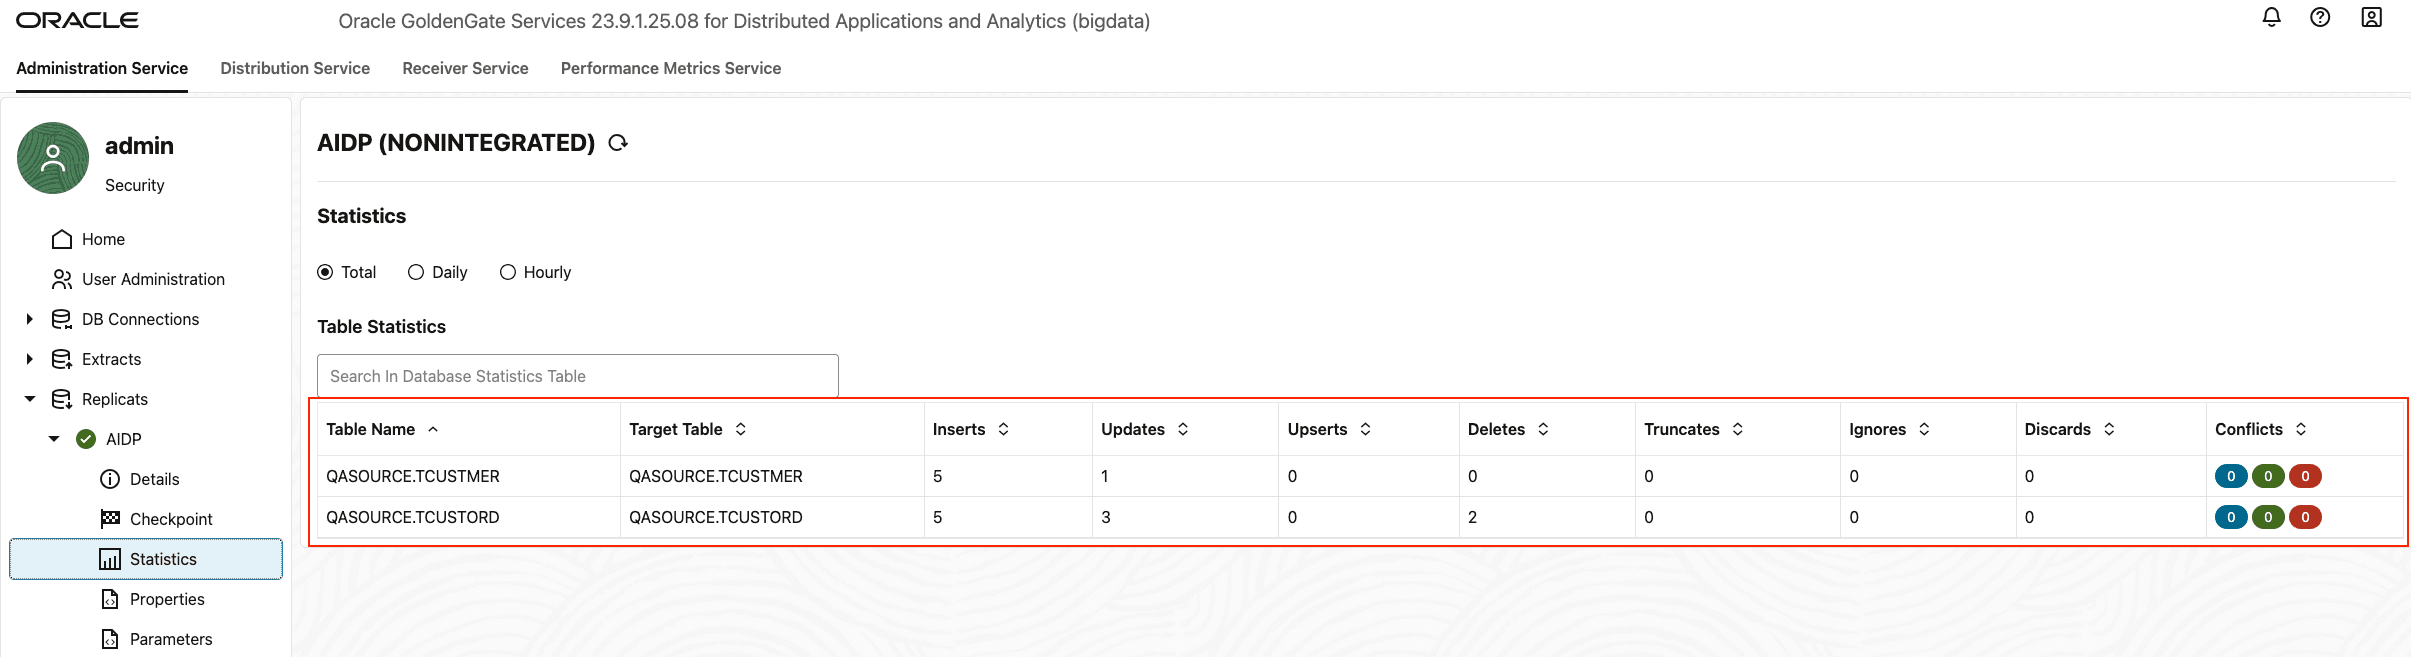Image resolution: width=2411 pixels, height=657 pixels.
Task: Sort by Inserts column
Action: [1003, 429]
